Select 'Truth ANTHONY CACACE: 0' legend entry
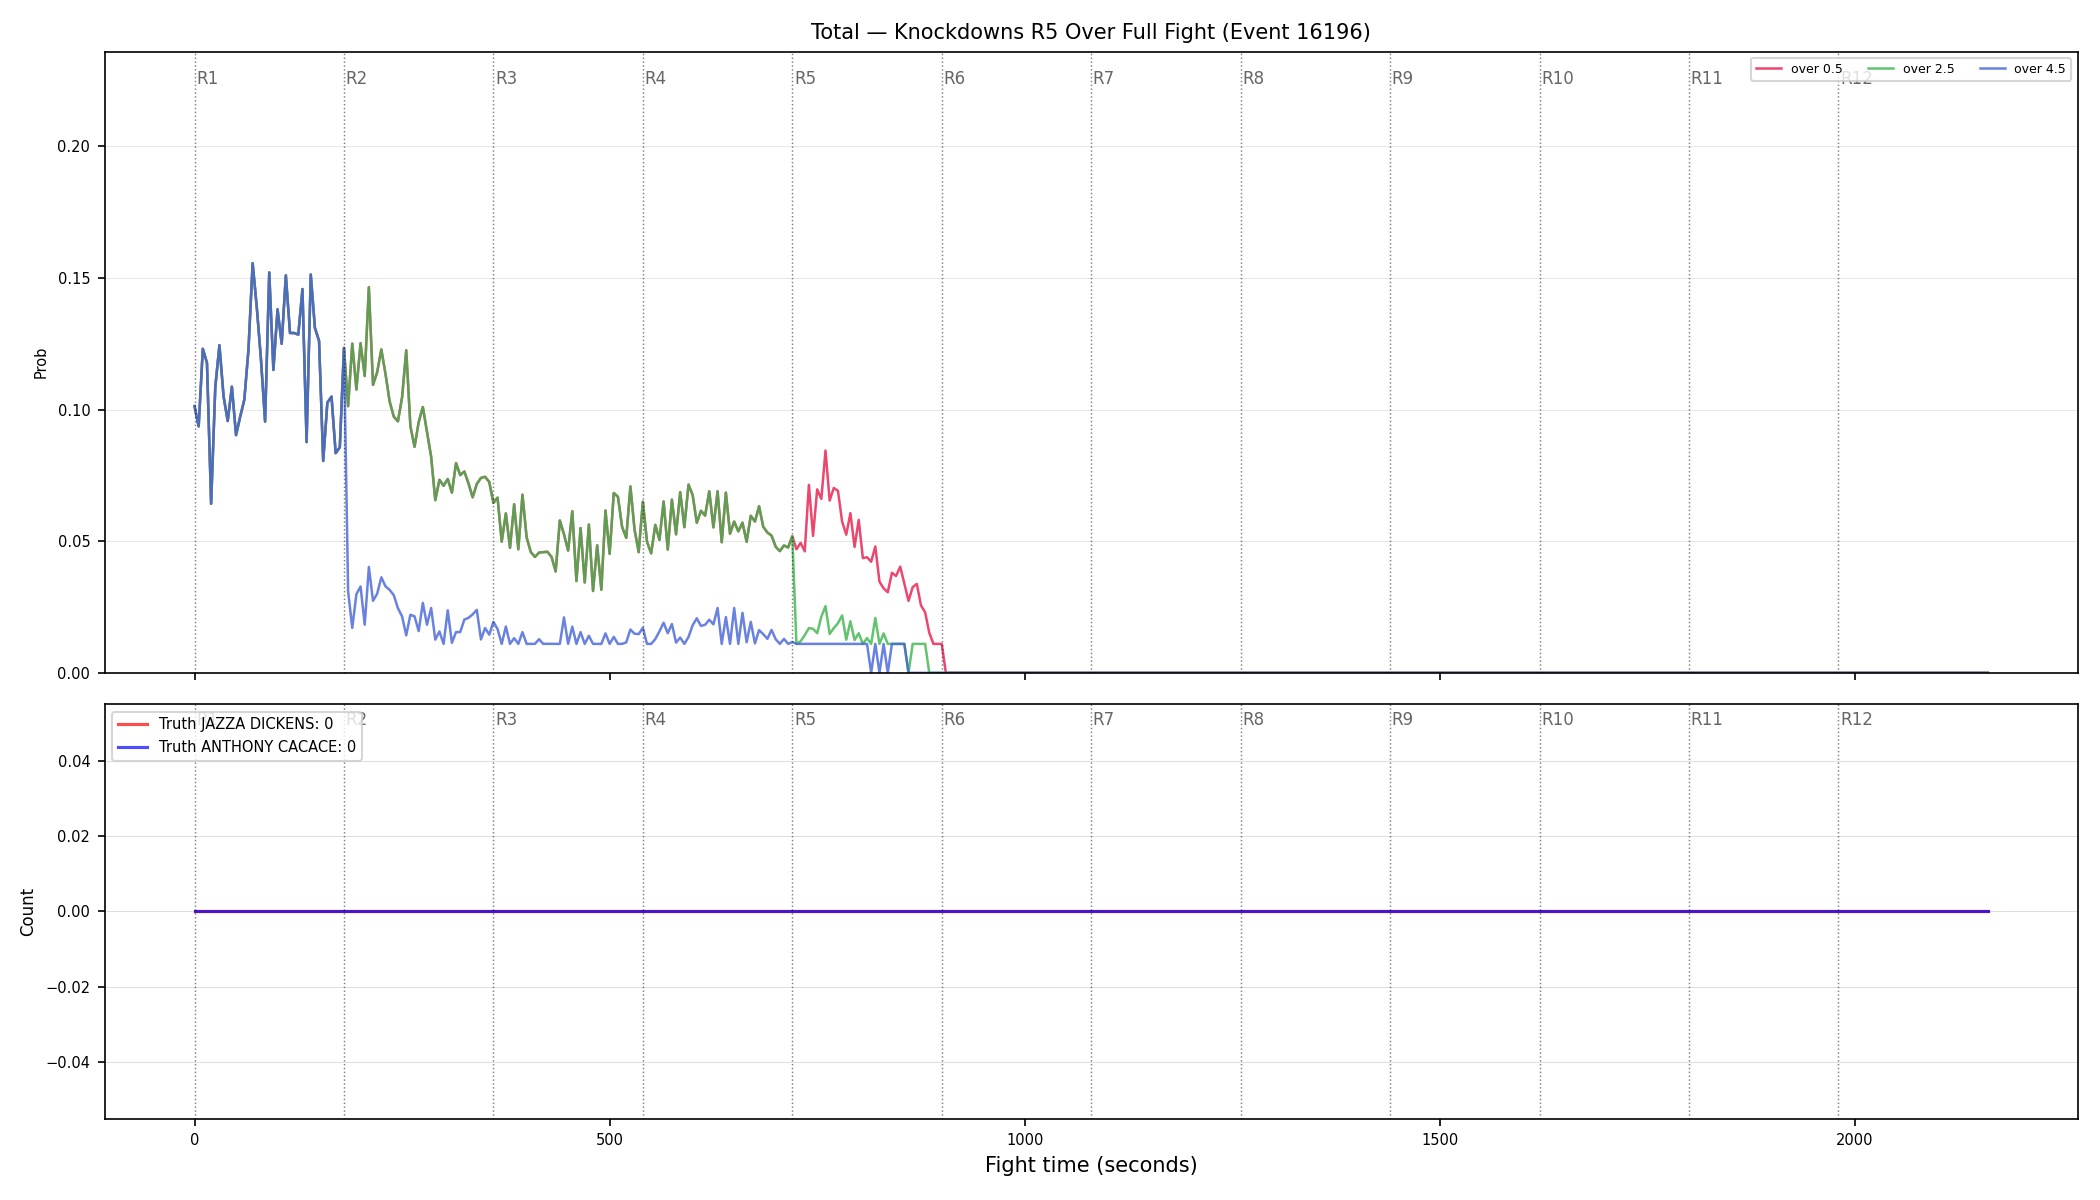2100x1200 pixels. [257, 747]
